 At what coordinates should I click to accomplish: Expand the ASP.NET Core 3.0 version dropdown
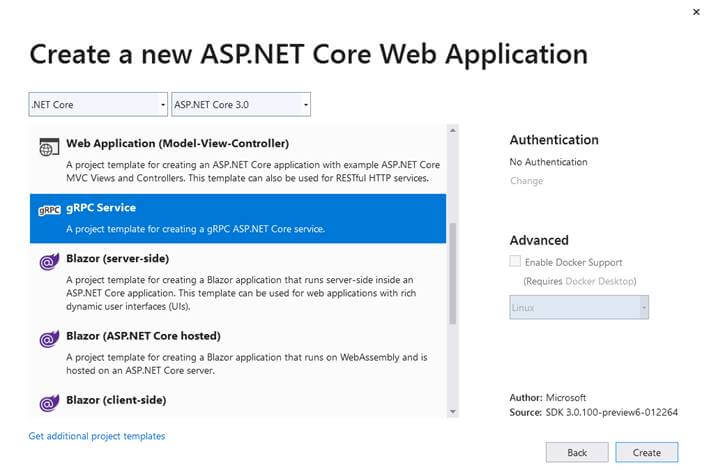(x=241, y=104)
